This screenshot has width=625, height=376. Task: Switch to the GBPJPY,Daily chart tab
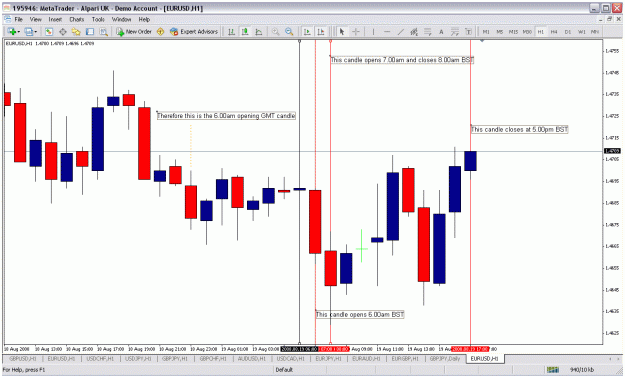pos(444,359)
